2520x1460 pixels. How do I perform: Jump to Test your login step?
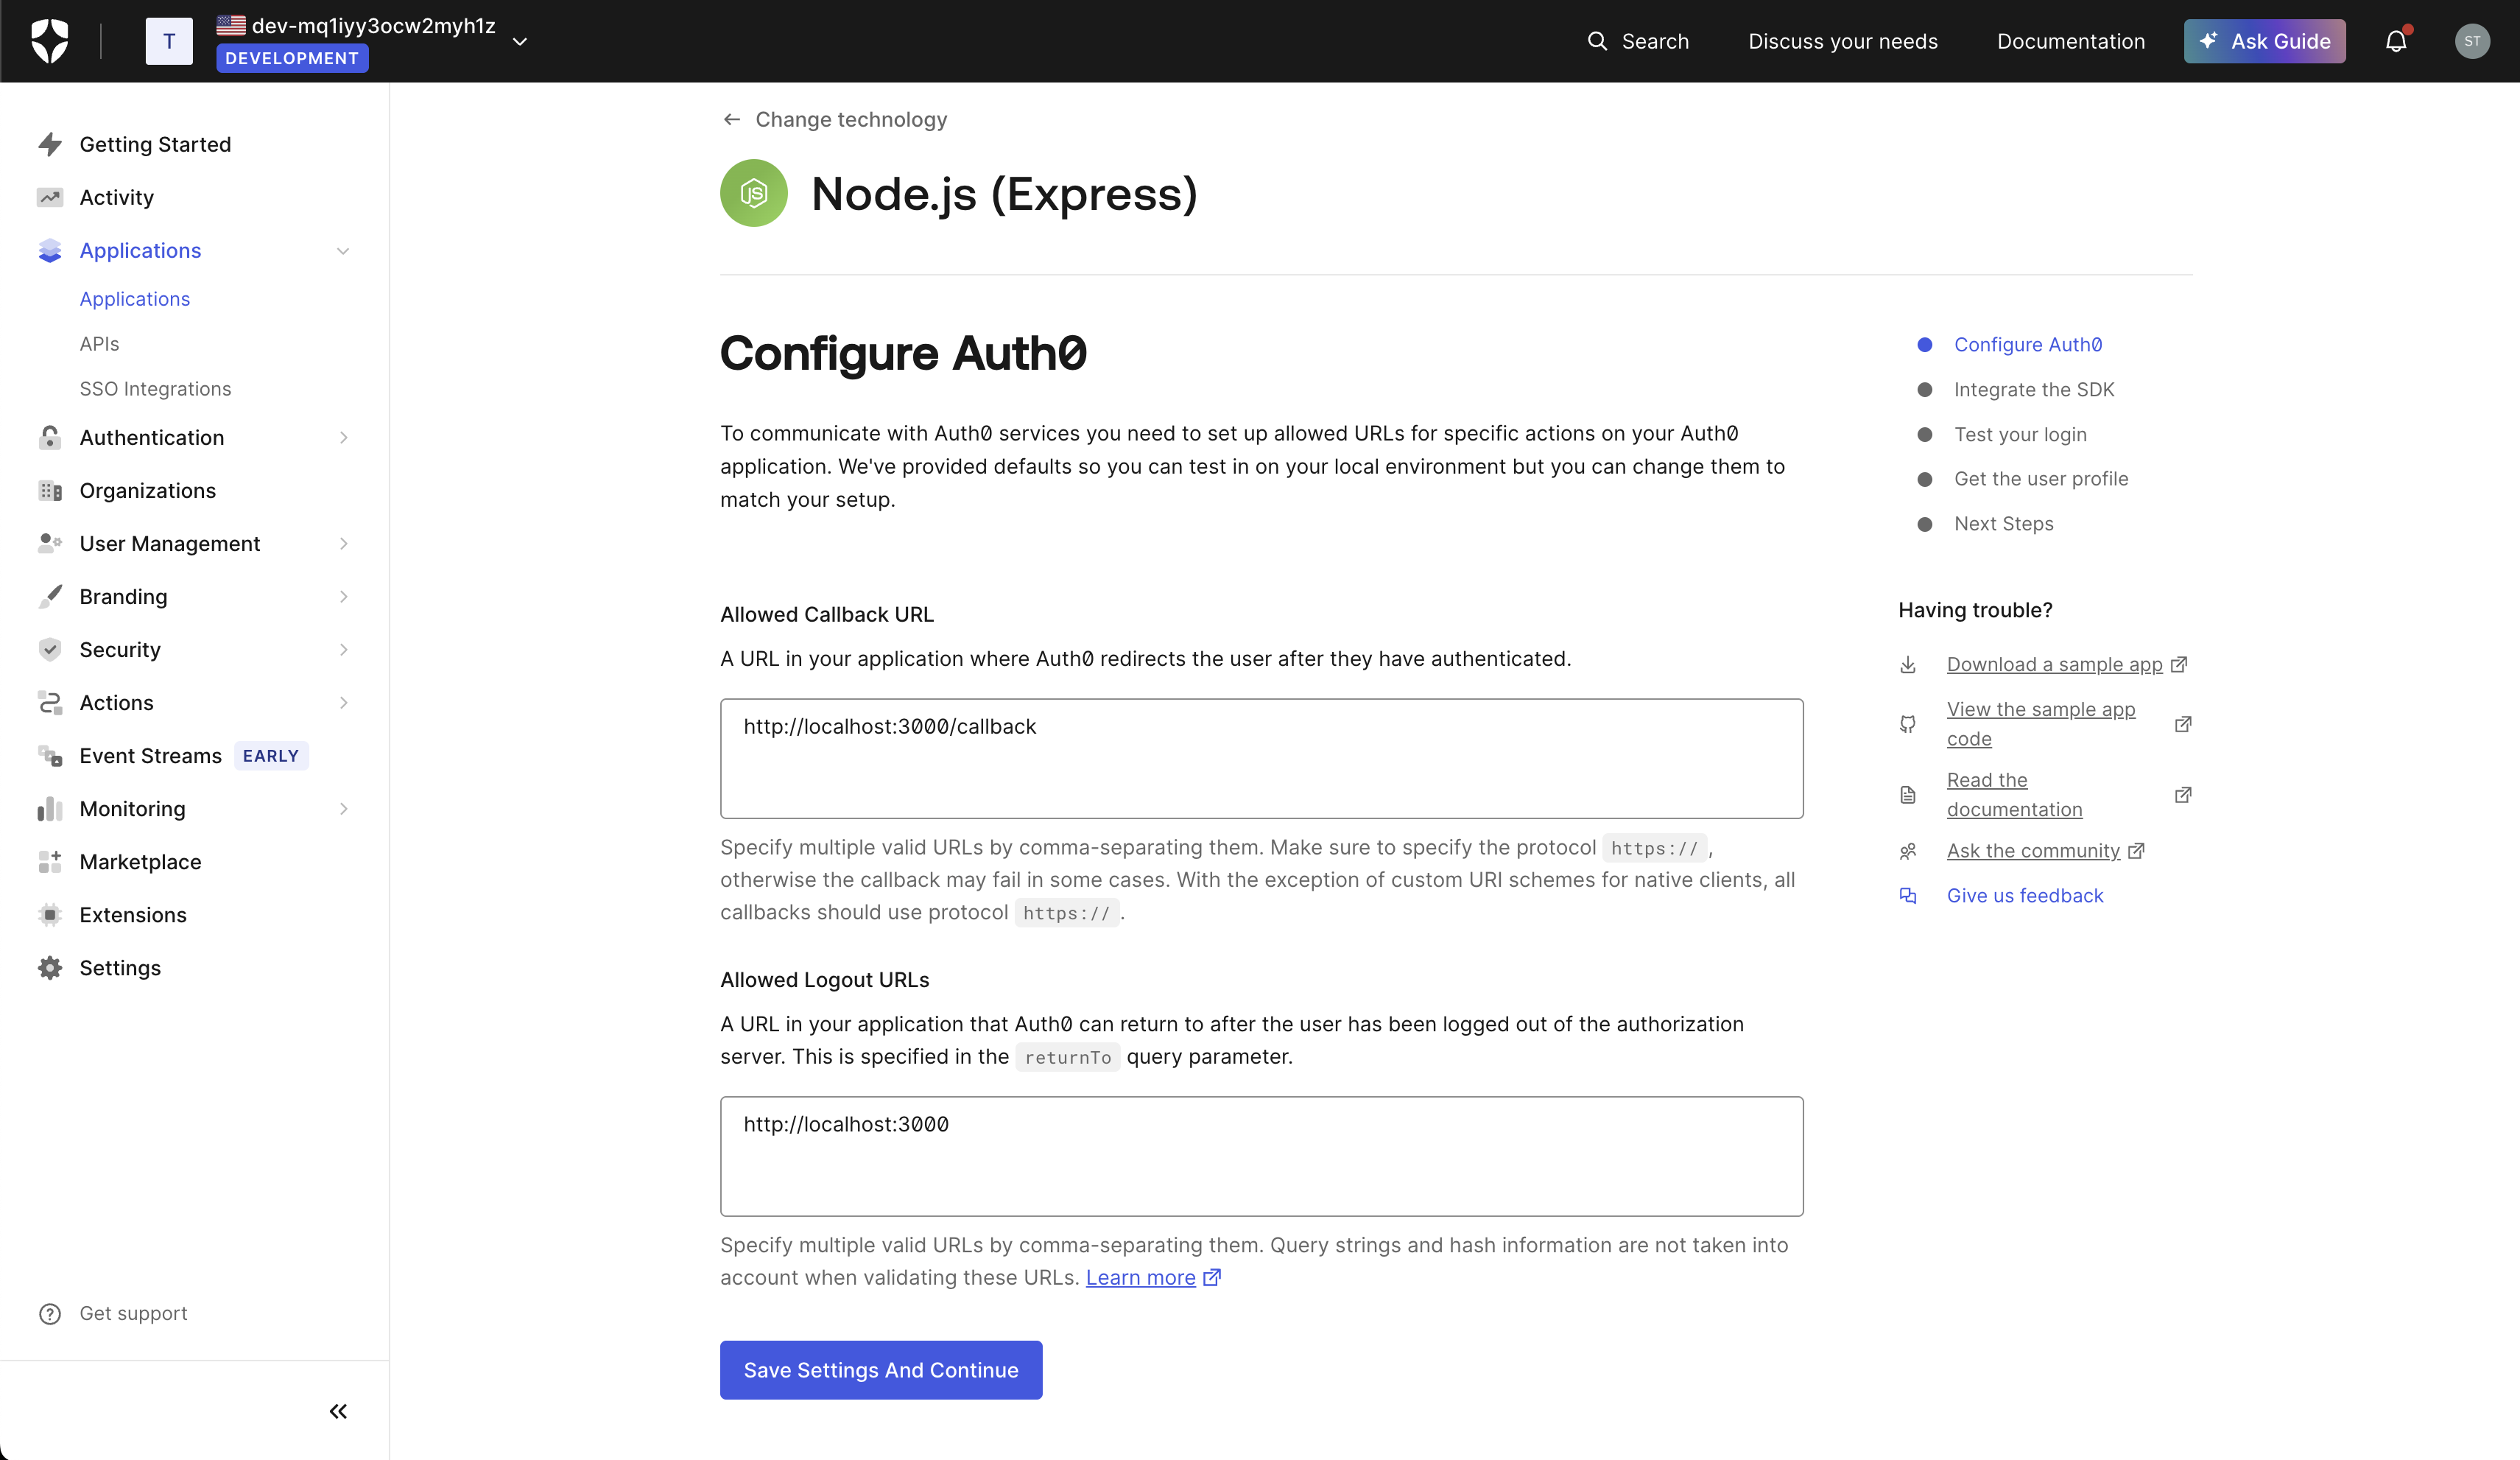[x=2019, y=434]
